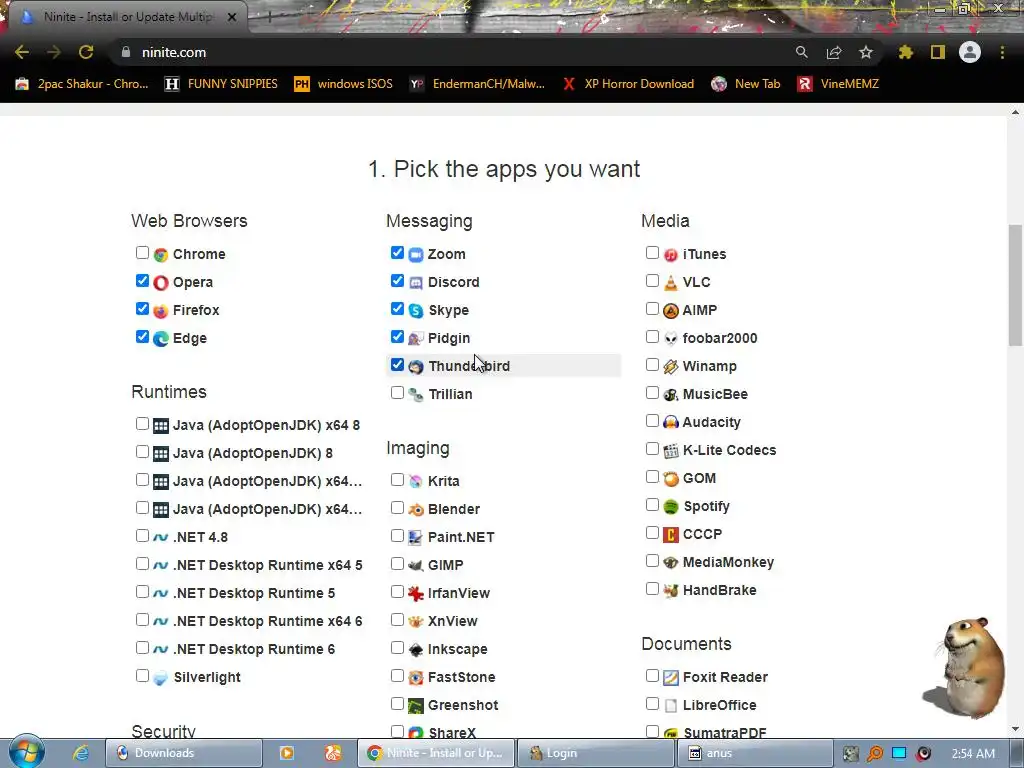
Task: Open the anus taskbar window
Action: (755, 753)
